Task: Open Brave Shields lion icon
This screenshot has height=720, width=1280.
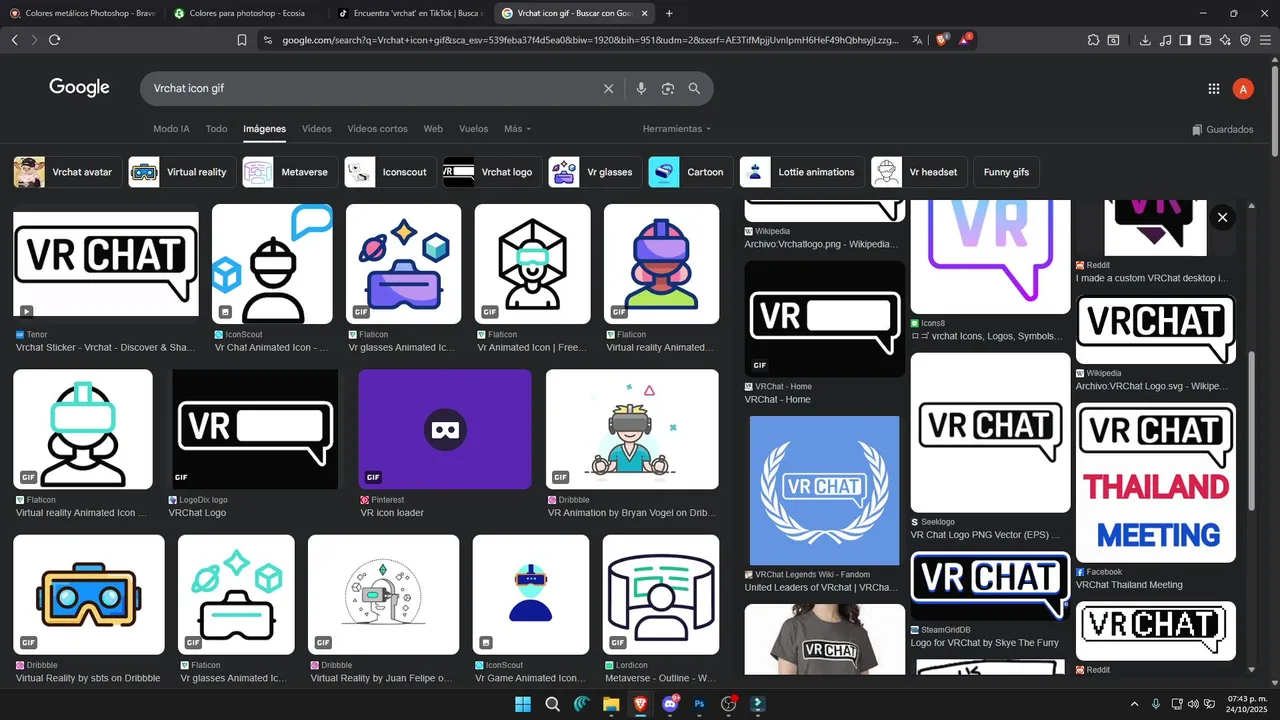Action: [x=942, y=40]
